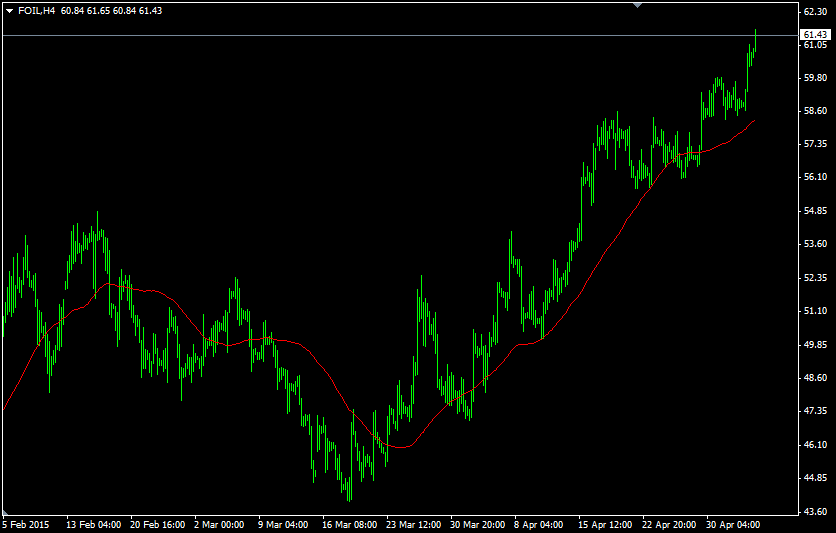This screenshot has width=836, height=533.
Task: Click the 15 Apr 12:00 time label
Action: (606, 525)
